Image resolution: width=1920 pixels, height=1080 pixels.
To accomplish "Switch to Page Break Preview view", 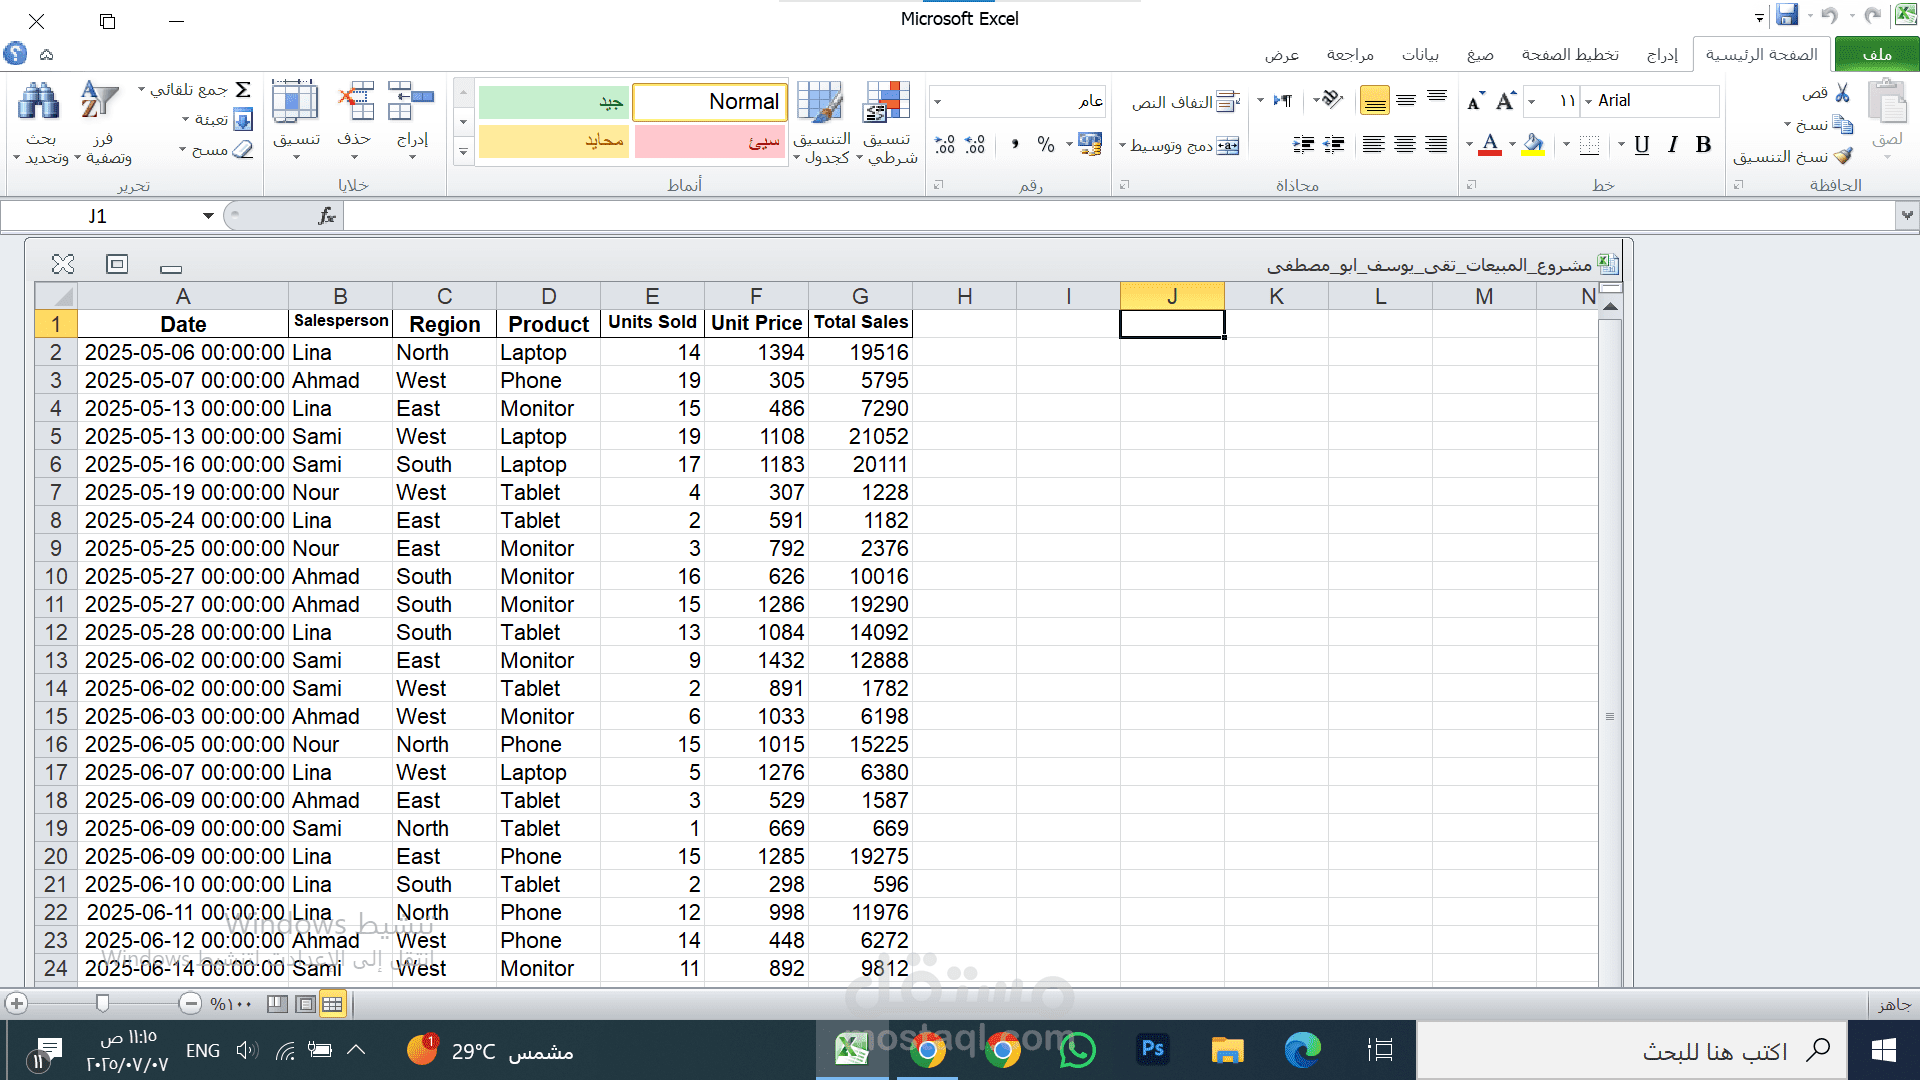I will 278,1003.
